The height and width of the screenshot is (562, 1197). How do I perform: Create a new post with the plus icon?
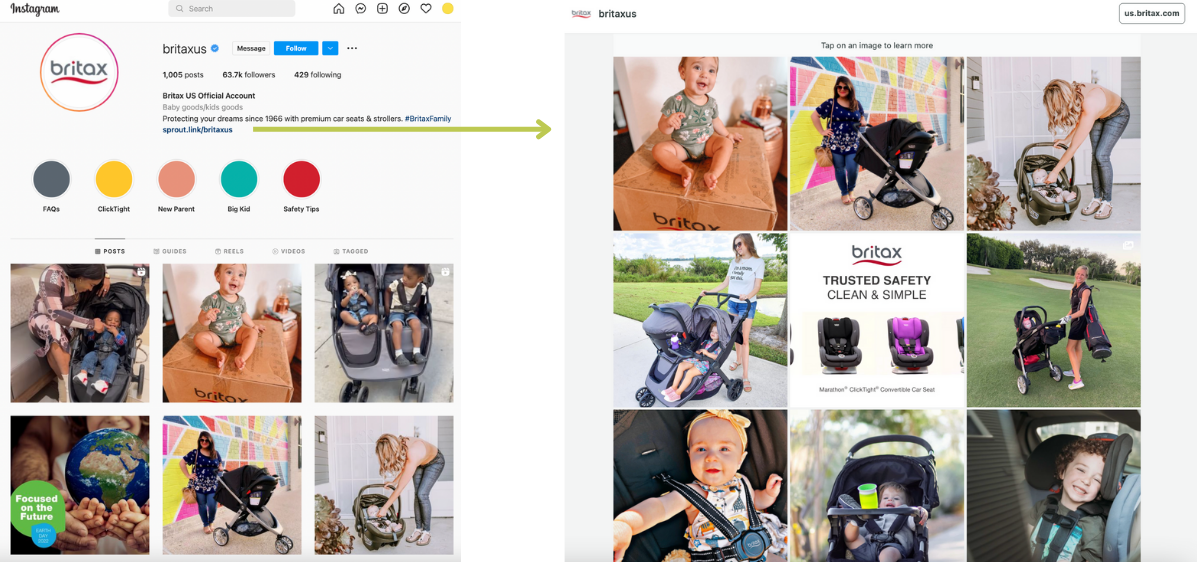point(382,8)
